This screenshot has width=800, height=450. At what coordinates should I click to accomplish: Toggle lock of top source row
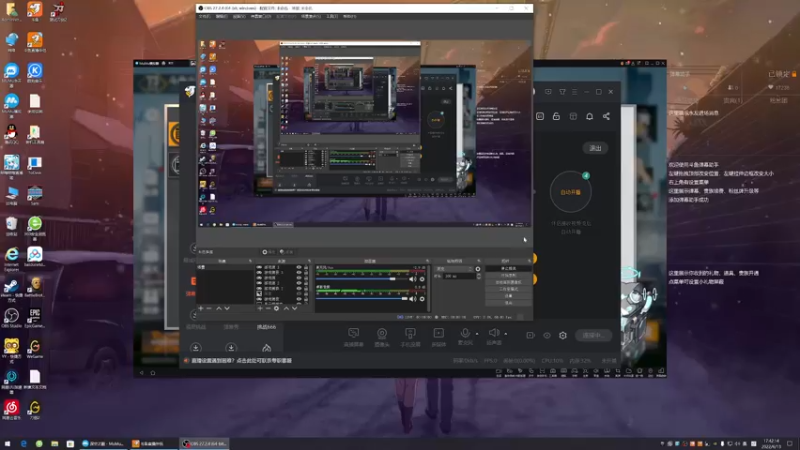point(306,267)
